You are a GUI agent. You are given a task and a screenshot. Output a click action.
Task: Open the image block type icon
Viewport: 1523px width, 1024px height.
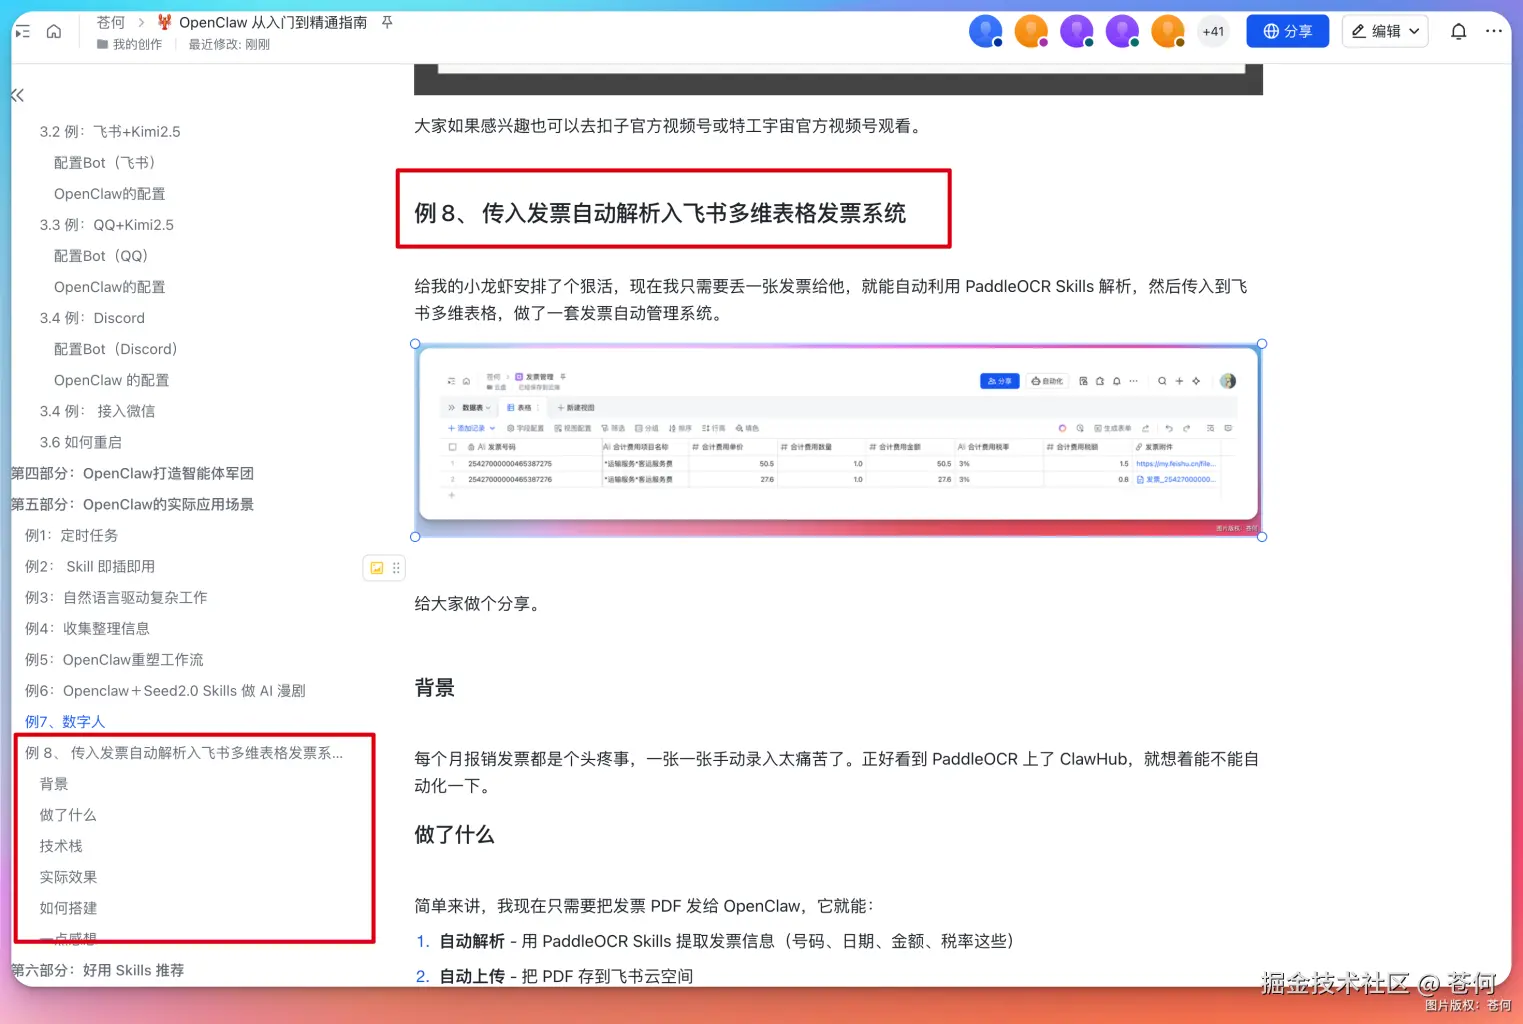[x=377, y=568]
